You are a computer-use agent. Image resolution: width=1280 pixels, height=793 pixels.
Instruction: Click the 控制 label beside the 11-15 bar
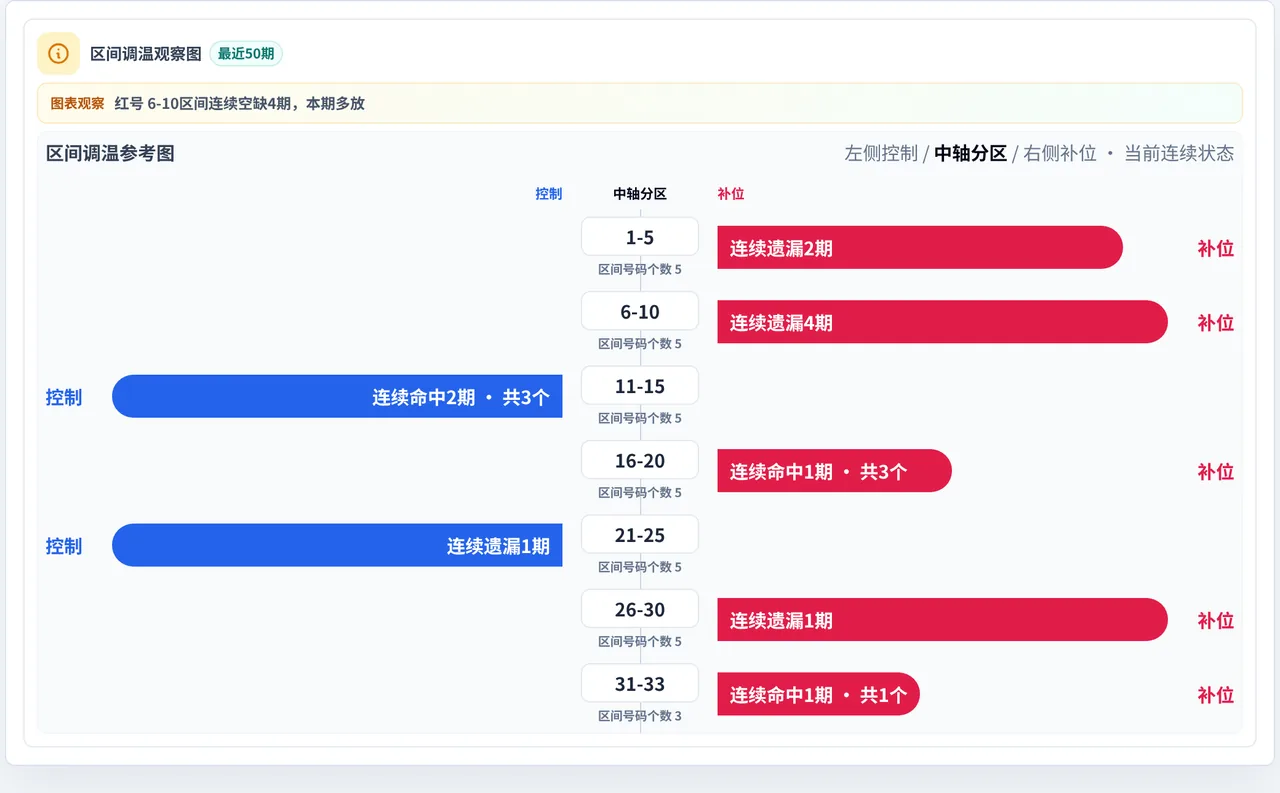pyautogui.click(x=64, y=397)
